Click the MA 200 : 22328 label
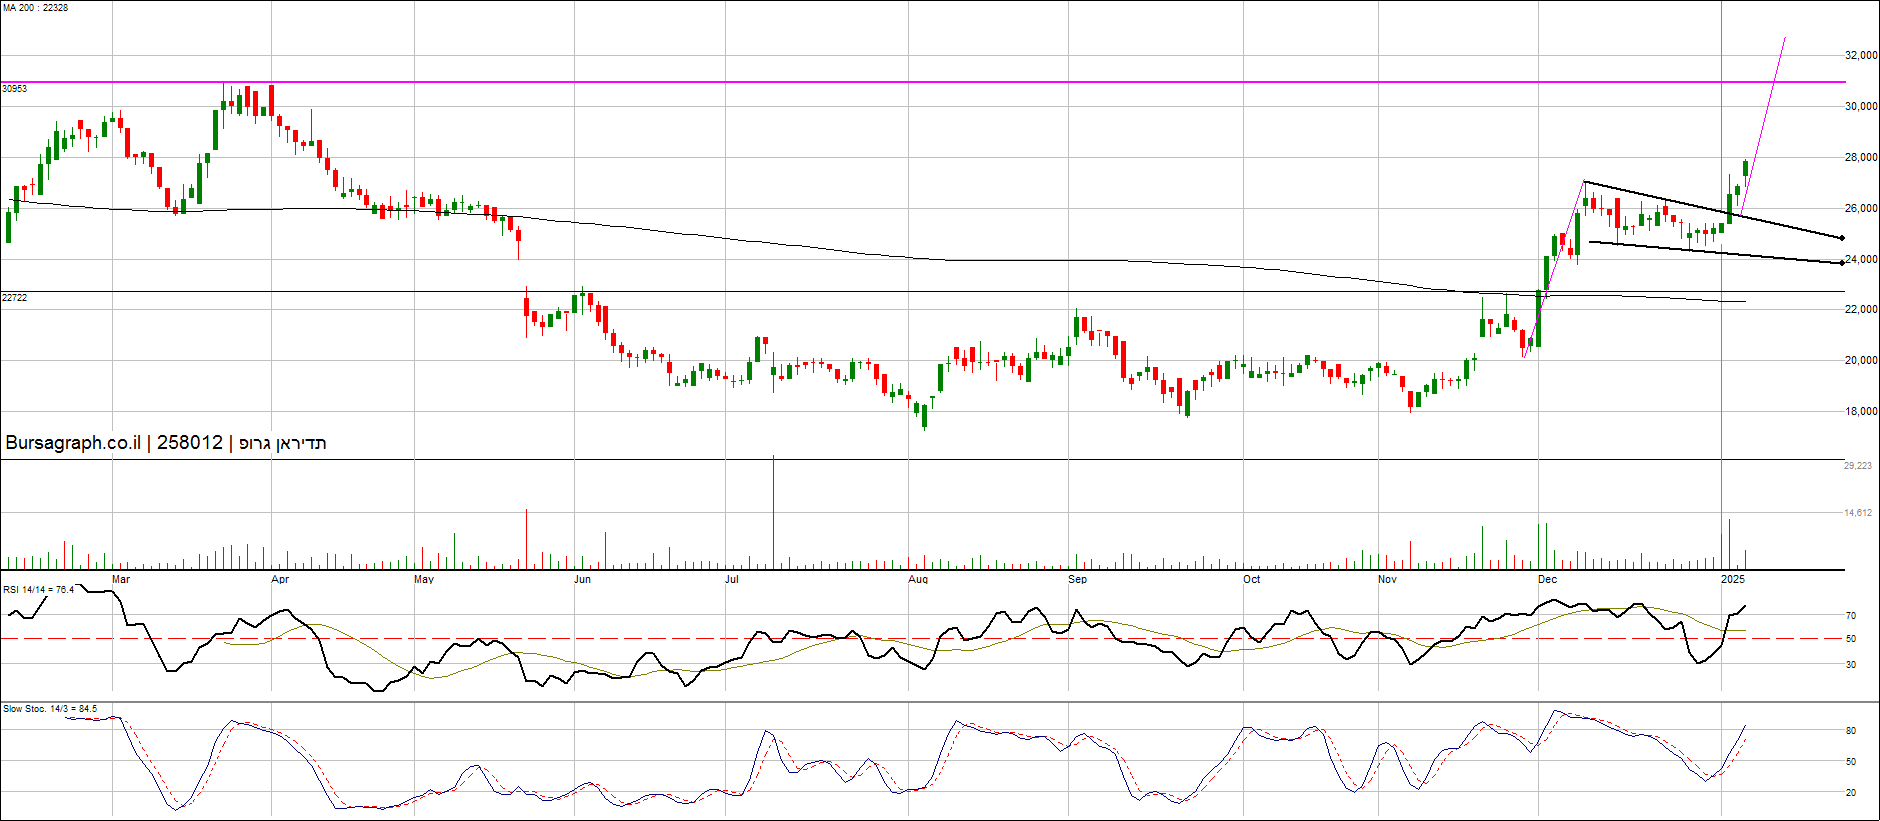Viewport: 1880px width, 821px height. pyautogui.click(x=35, y=8)
